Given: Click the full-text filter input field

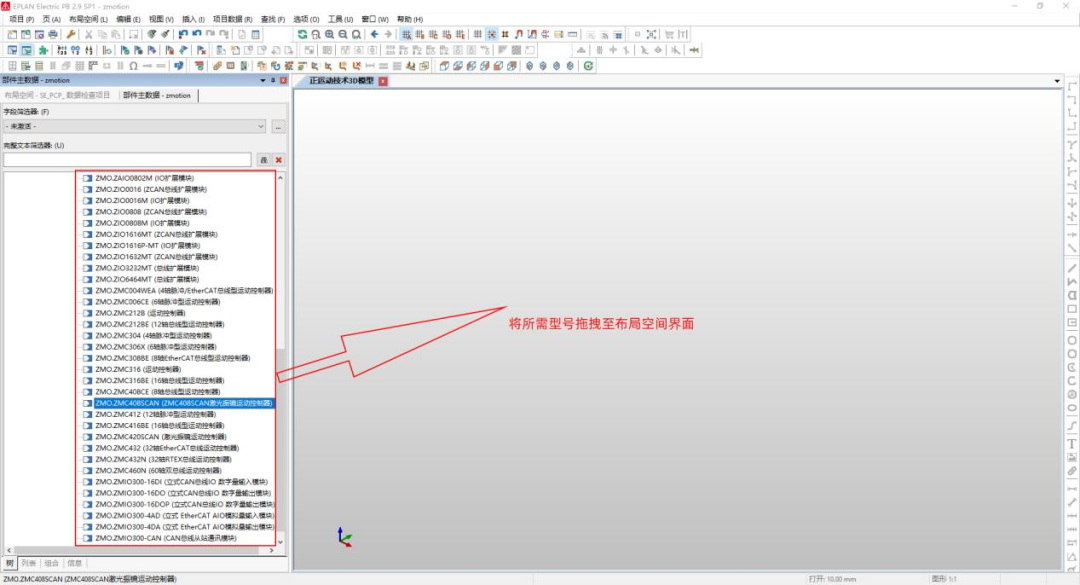Looking at the screenshot, I should coord(127,160).
